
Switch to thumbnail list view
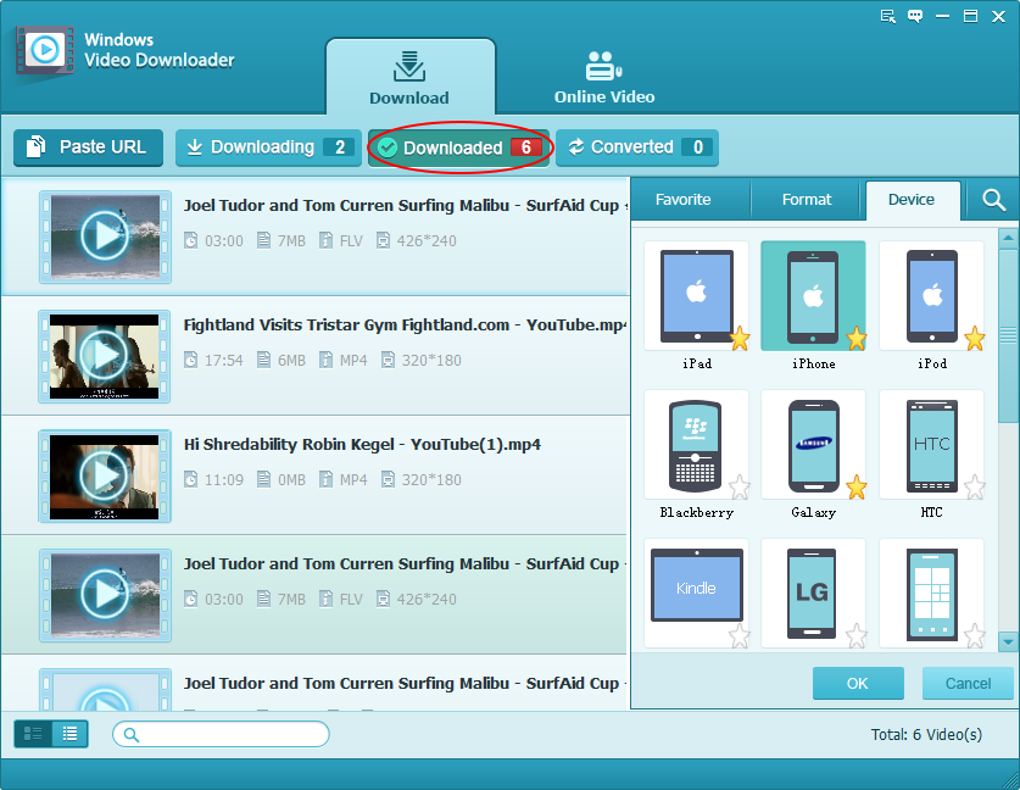(x=33, y=734)
